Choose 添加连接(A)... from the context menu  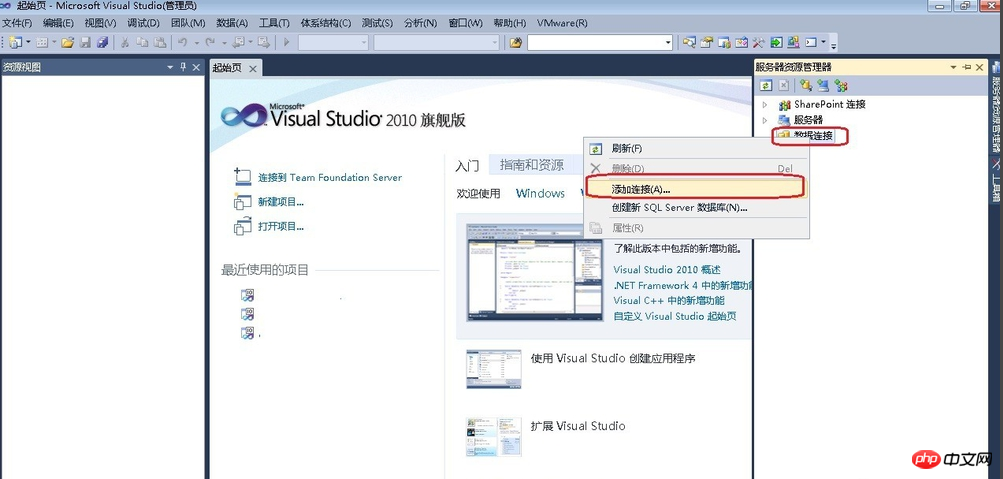click(x=641, y=189)
